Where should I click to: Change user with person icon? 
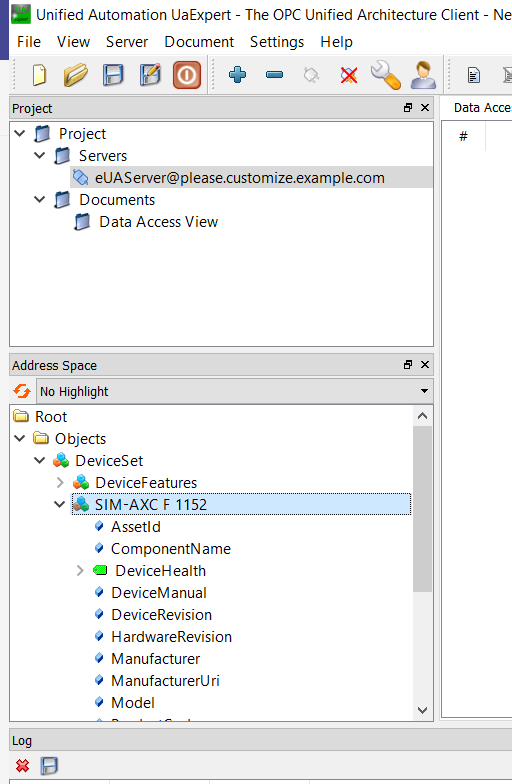pyautogui.click(x=423, y=75)
